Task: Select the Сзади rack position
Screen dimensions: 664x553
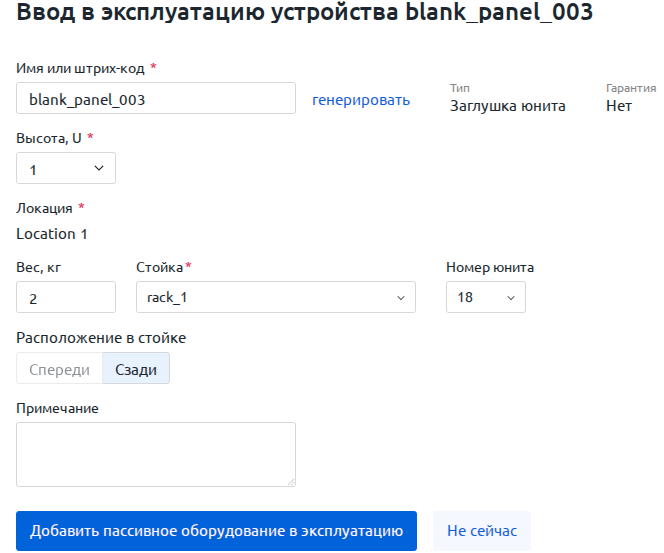Action: (x=136, y=369)
